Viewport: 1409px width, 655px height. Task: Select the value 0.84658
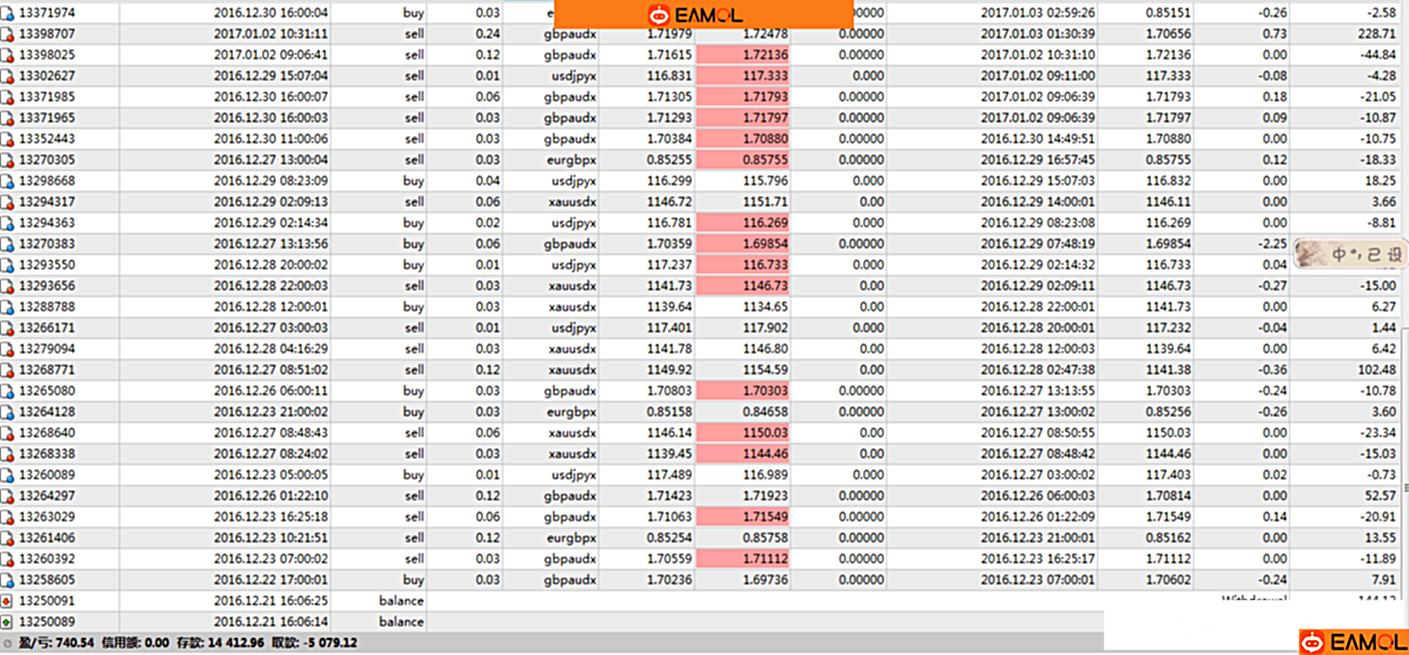click(x=765, y=412)
